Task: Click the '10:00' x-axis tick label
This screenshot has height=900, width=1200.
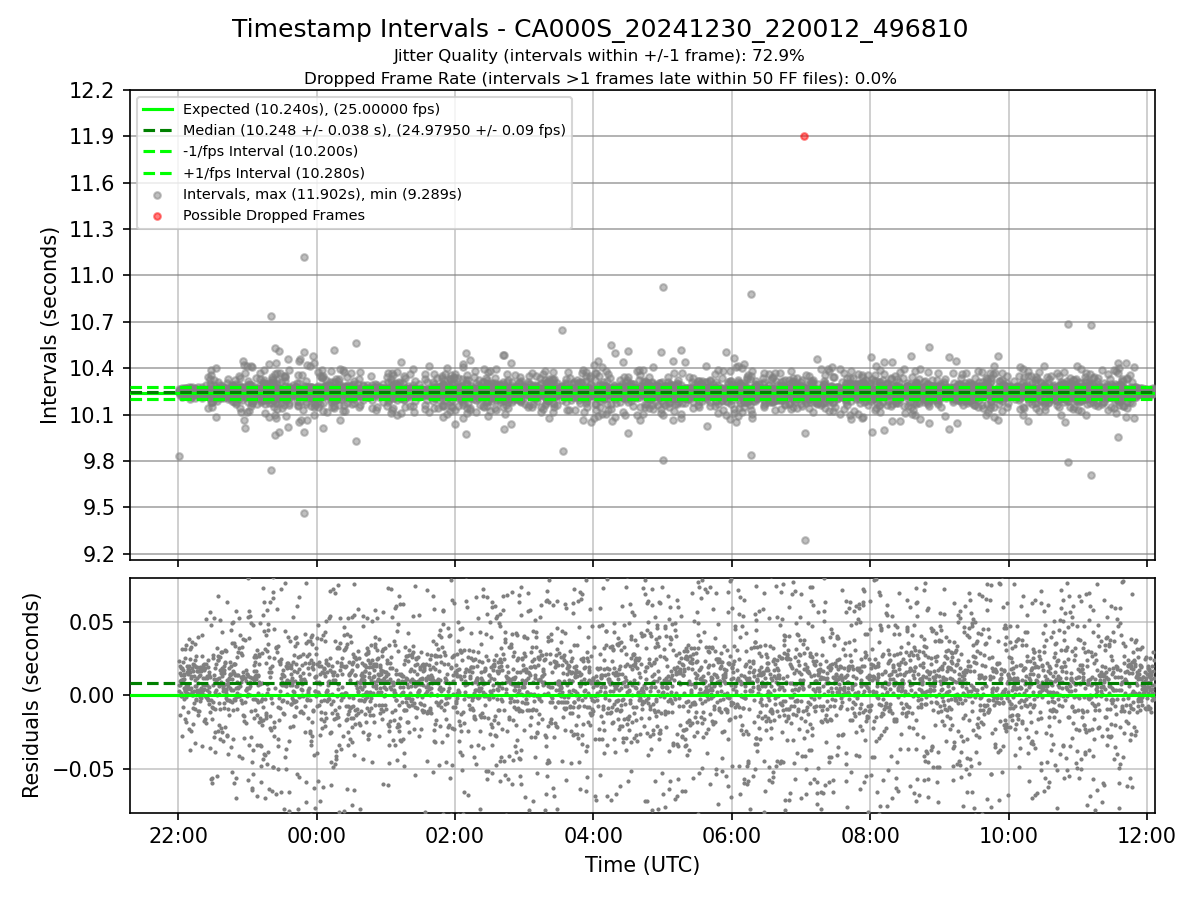Action: (x=1008, y=837)
